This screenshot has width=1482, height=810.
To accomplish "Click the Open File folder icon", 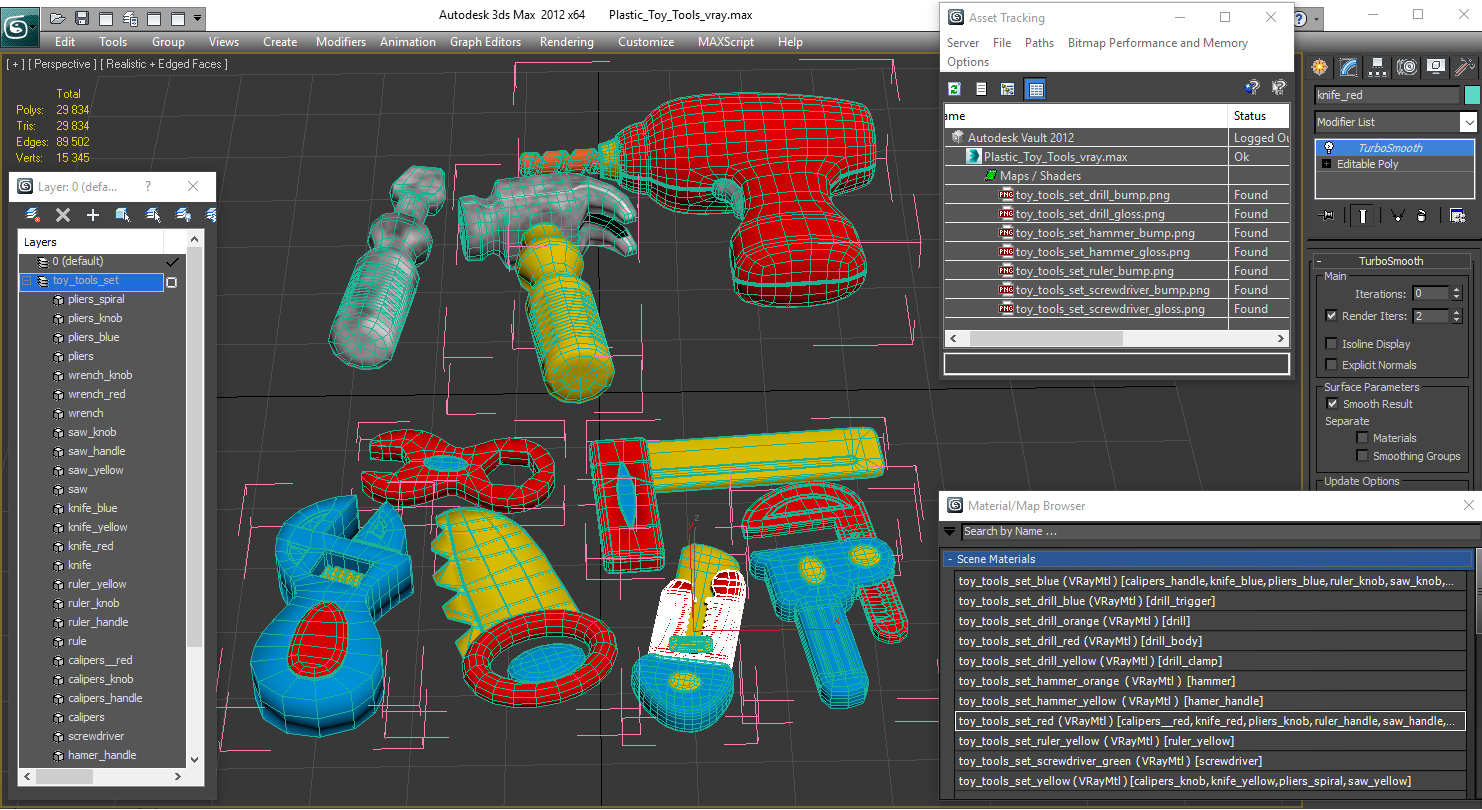I will pyautogui.click(x=58, y=18).
